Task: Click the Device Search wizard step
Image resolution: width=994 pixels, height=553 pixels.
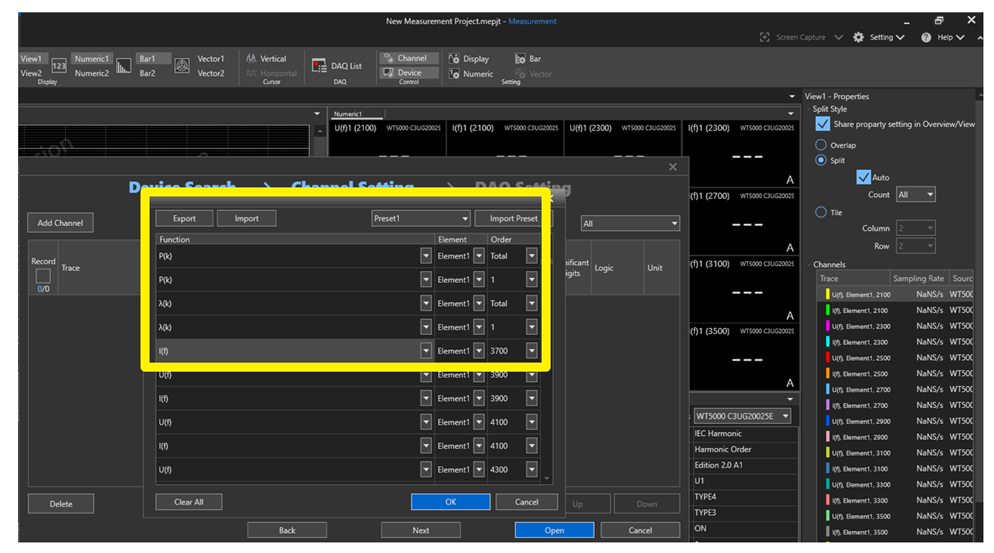Action: coord(182,186)
